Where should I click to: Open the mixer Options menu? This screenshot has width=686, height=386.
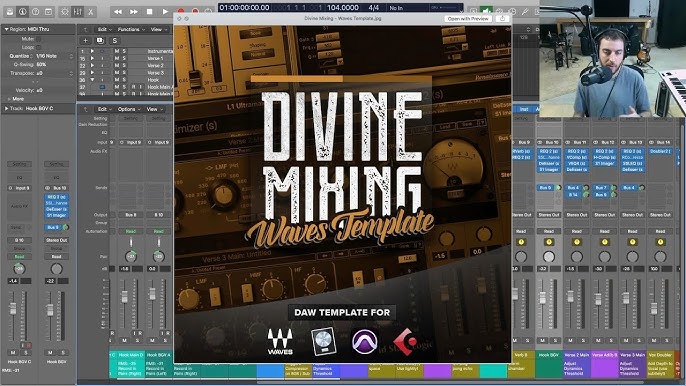(129, 109)
